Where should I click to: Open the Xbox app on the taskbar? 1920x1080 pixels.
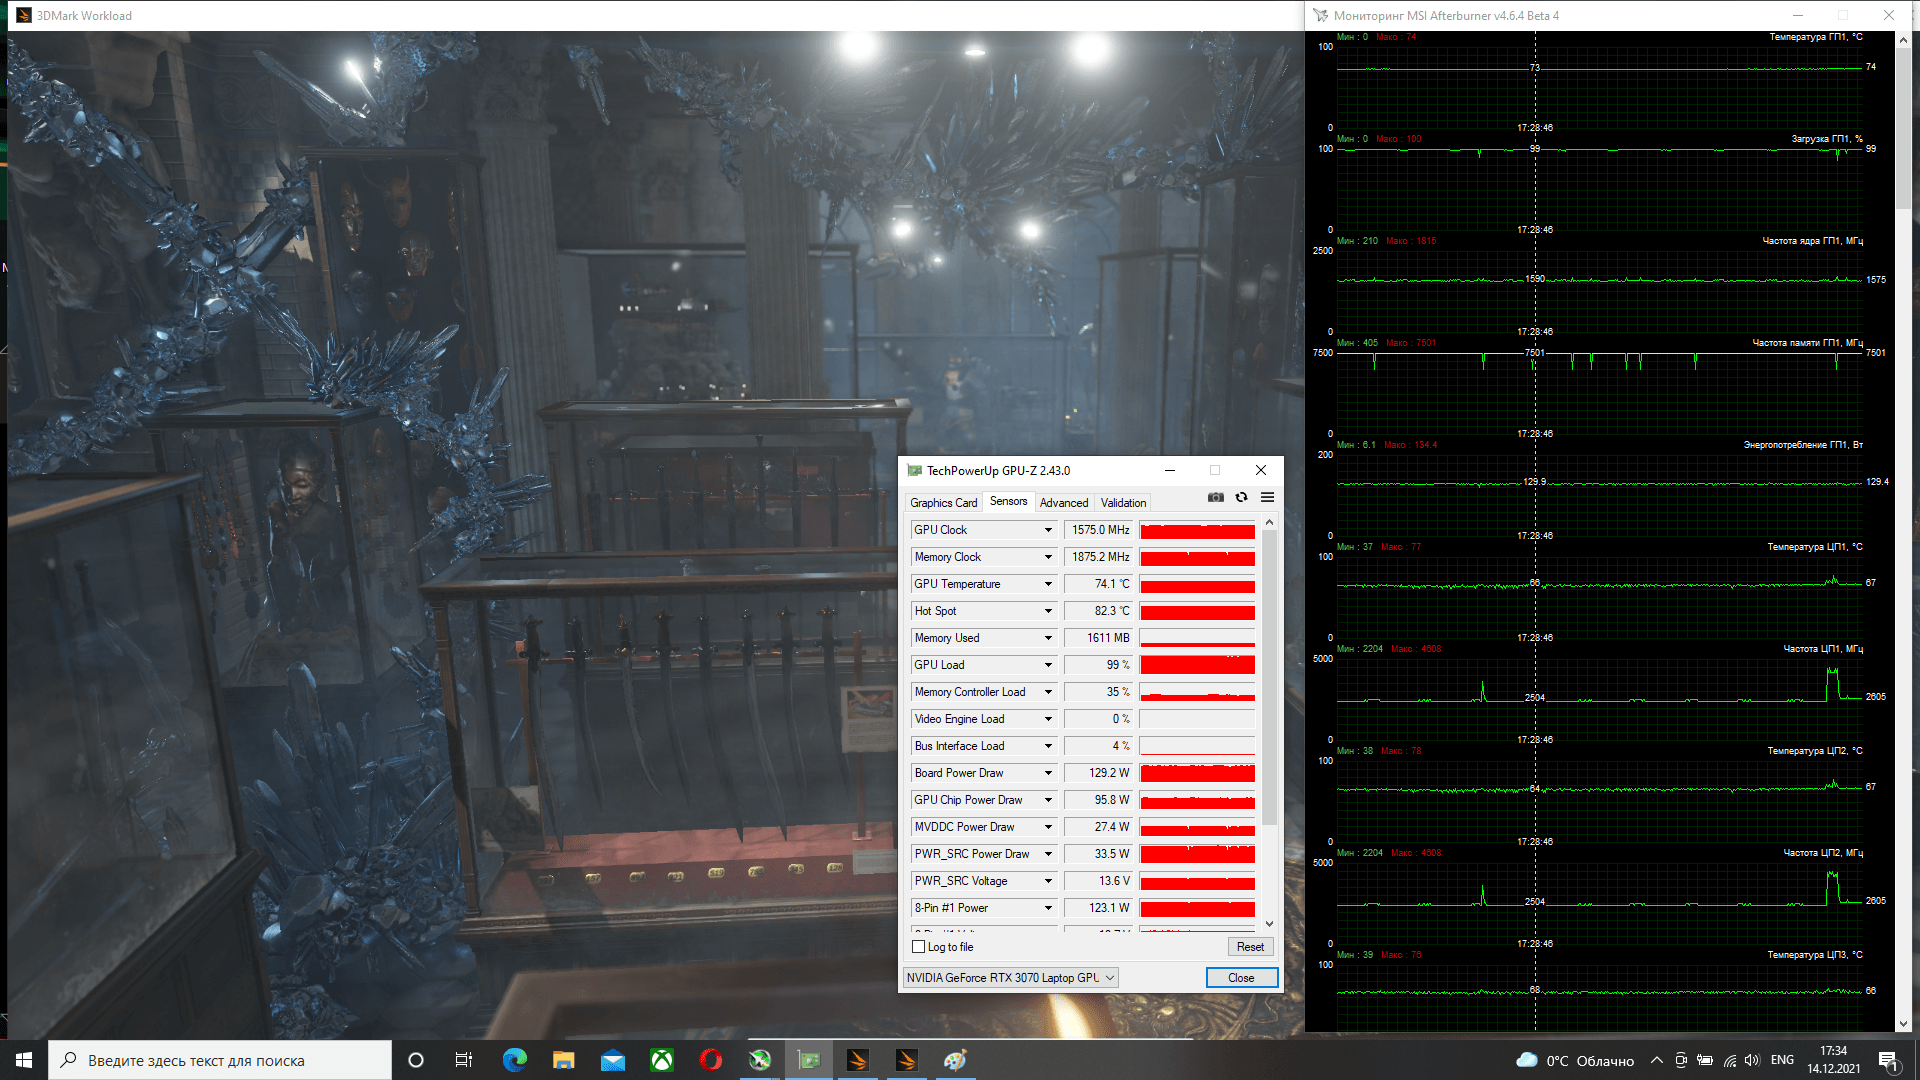pos(662,1060)
